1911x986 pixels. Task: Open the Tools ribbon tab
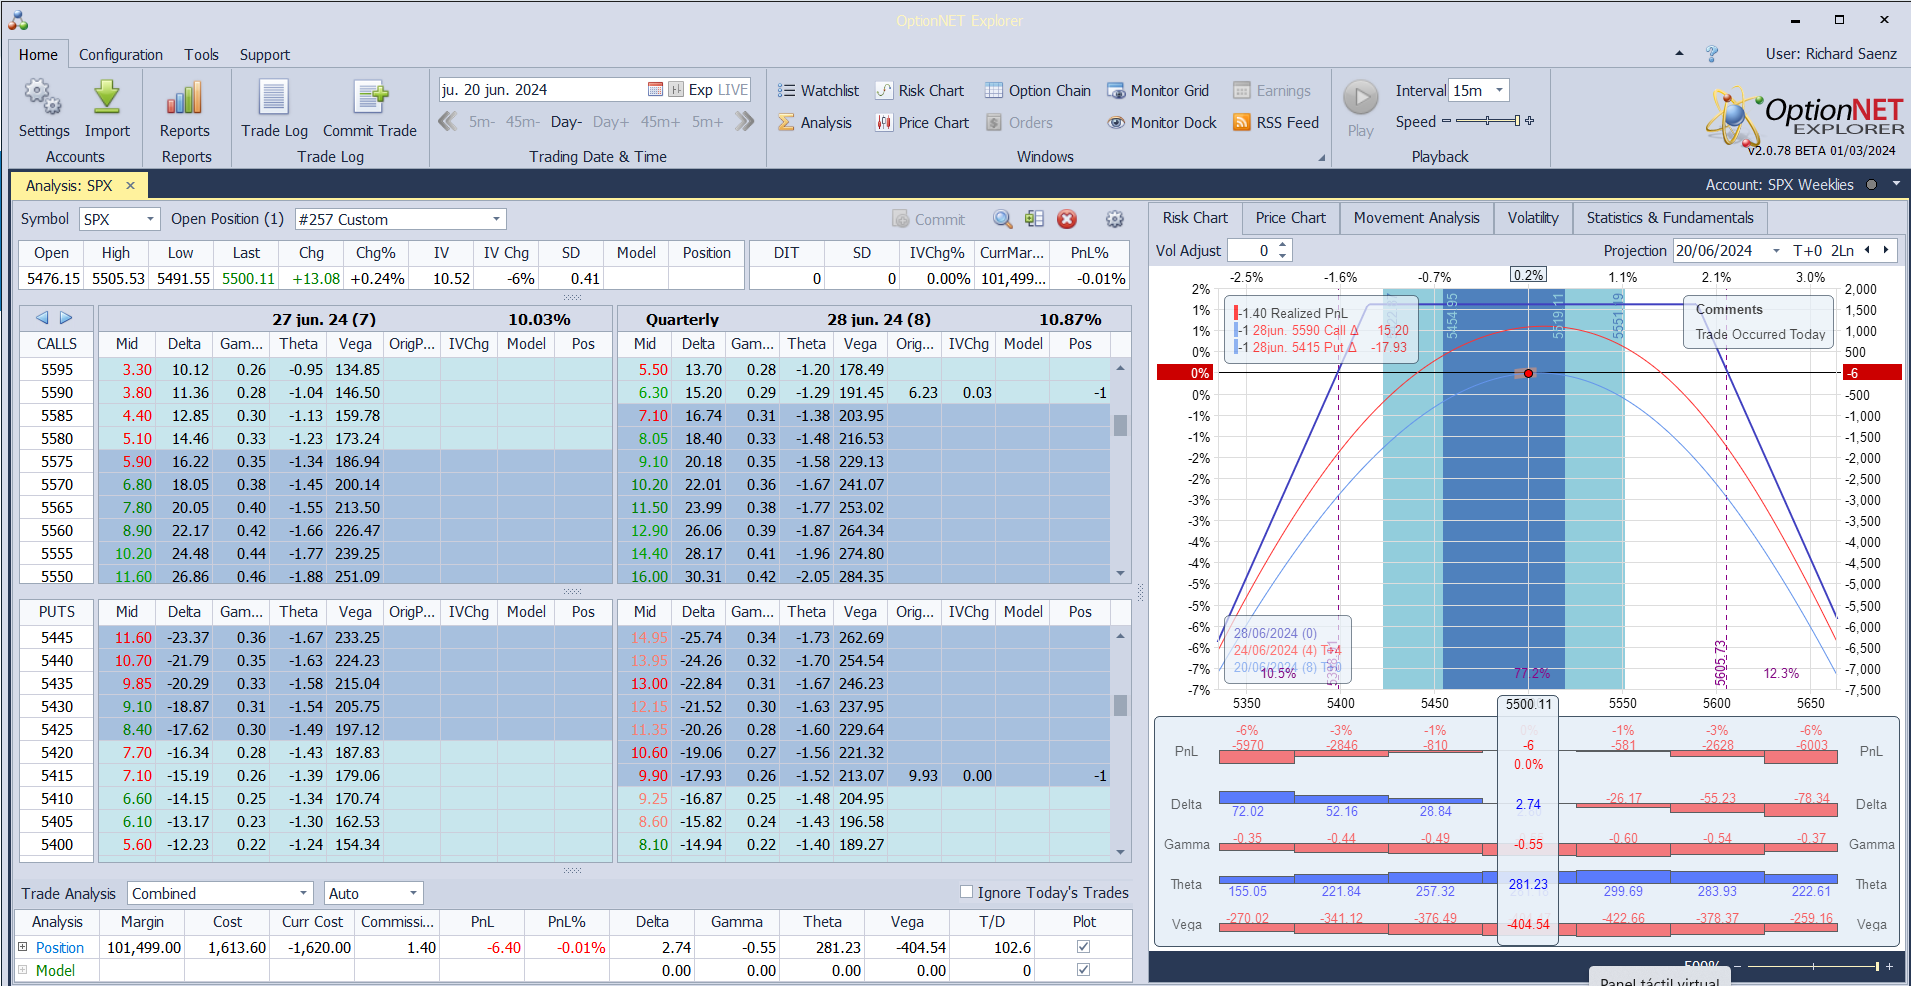(x=201, y=55)
